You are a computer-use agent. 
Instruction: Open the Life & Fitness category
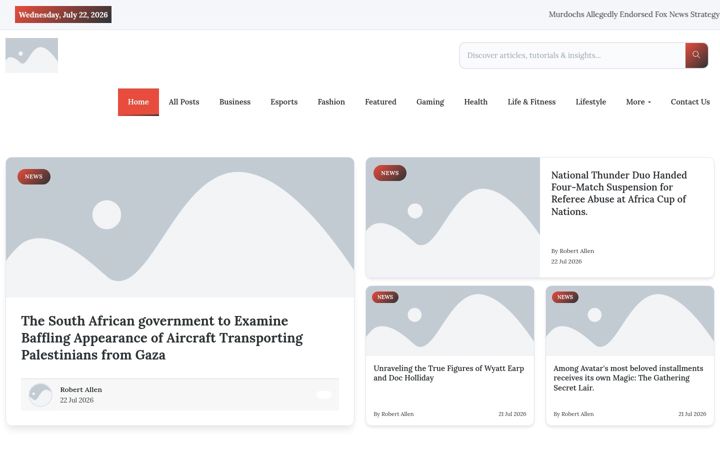tap(531, 102)
